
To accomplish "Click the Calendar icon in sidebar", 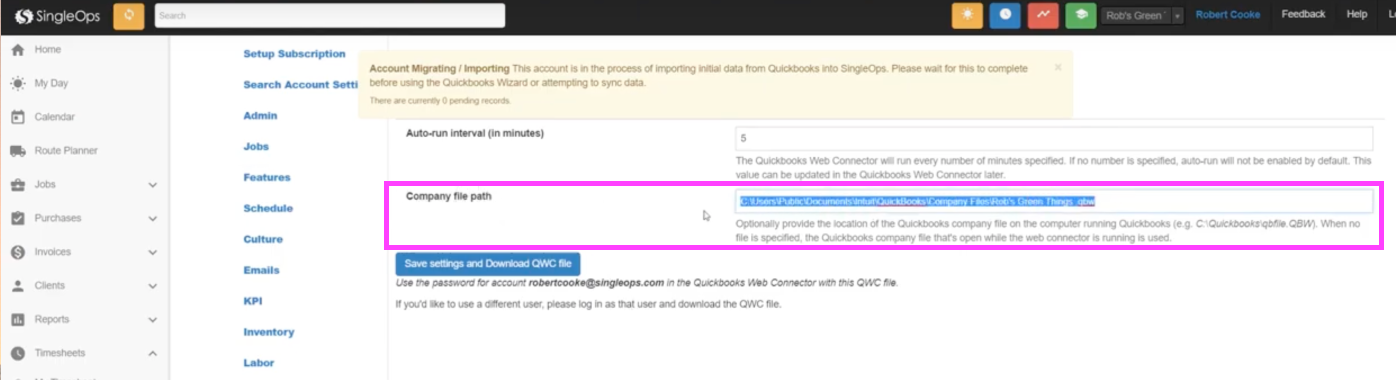I will tap(17, 117).
